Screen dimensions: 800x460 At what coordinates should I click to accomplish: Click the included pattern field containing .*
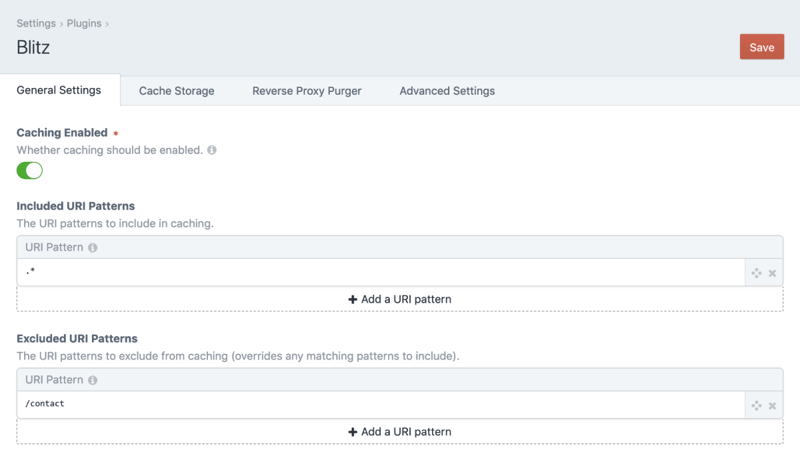point(380,273)
